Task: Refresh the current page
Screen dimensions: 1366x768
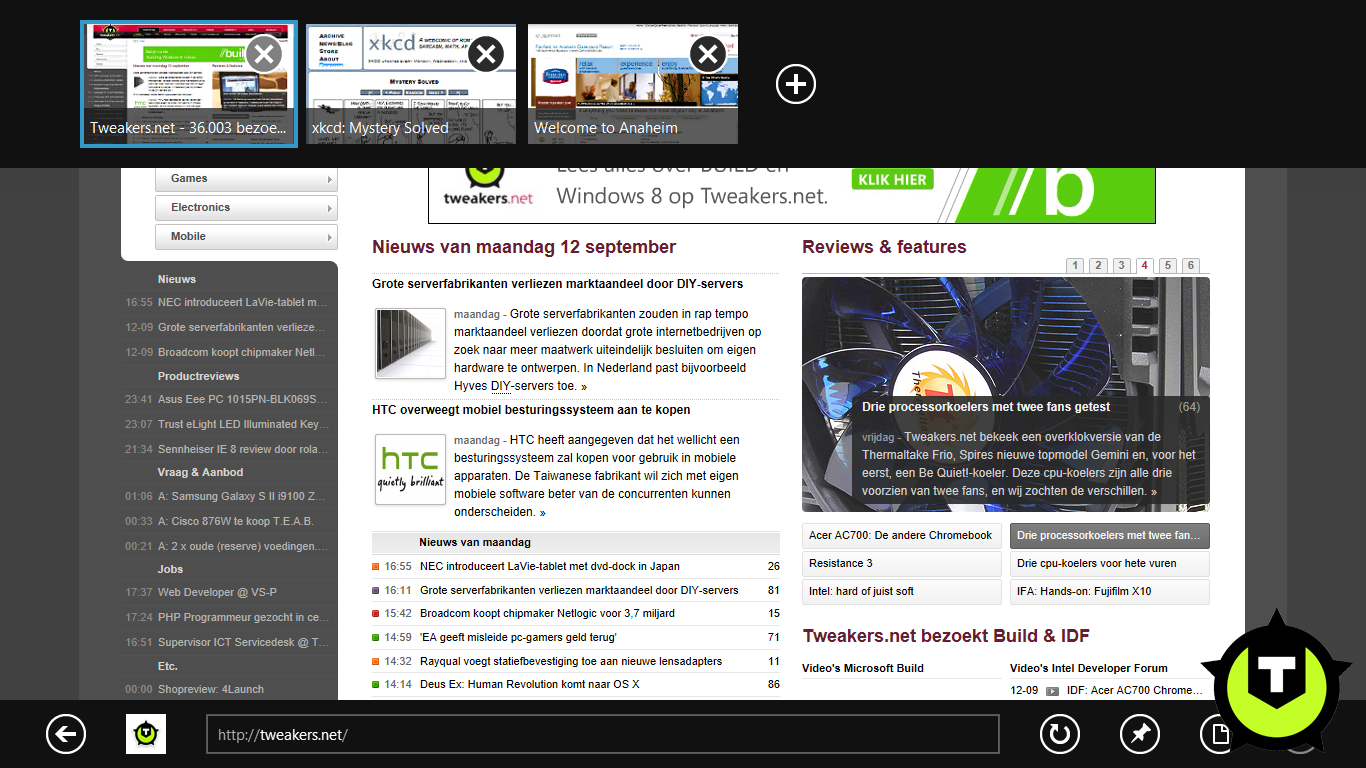Action: tap(1060, 735)
